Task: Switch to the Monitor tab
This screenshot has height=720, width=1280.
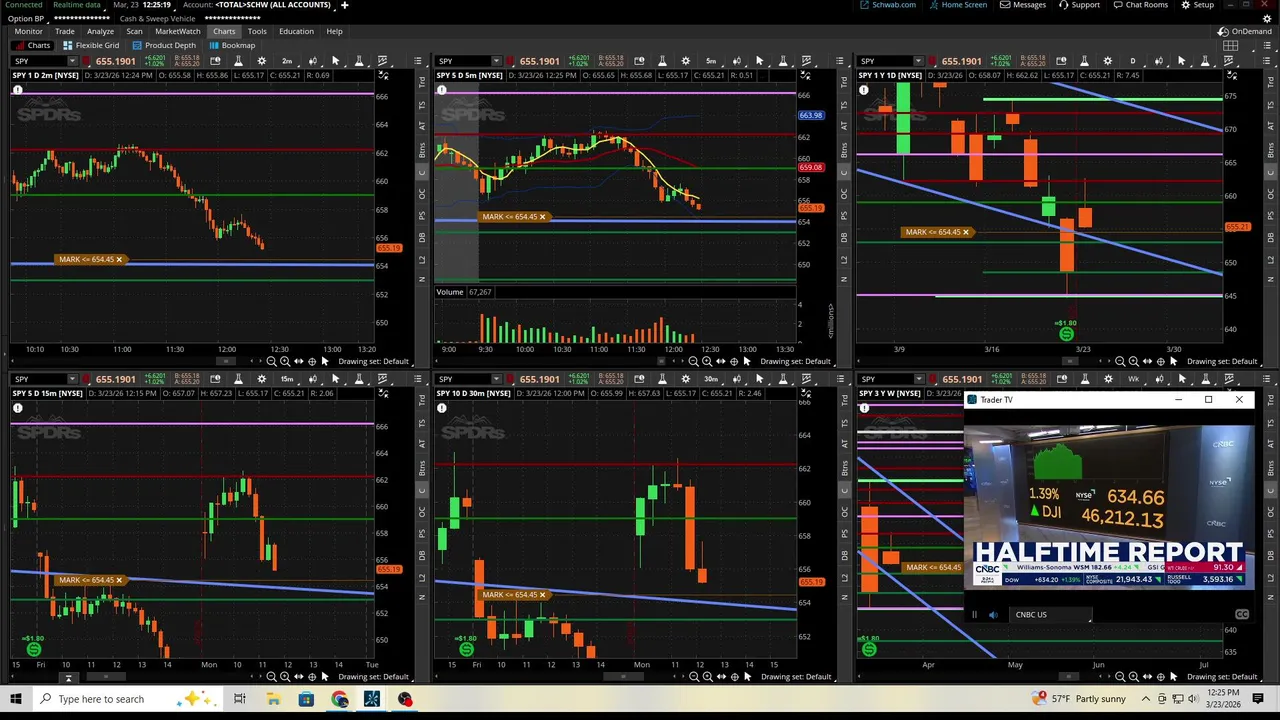Action: click(28, 31)
